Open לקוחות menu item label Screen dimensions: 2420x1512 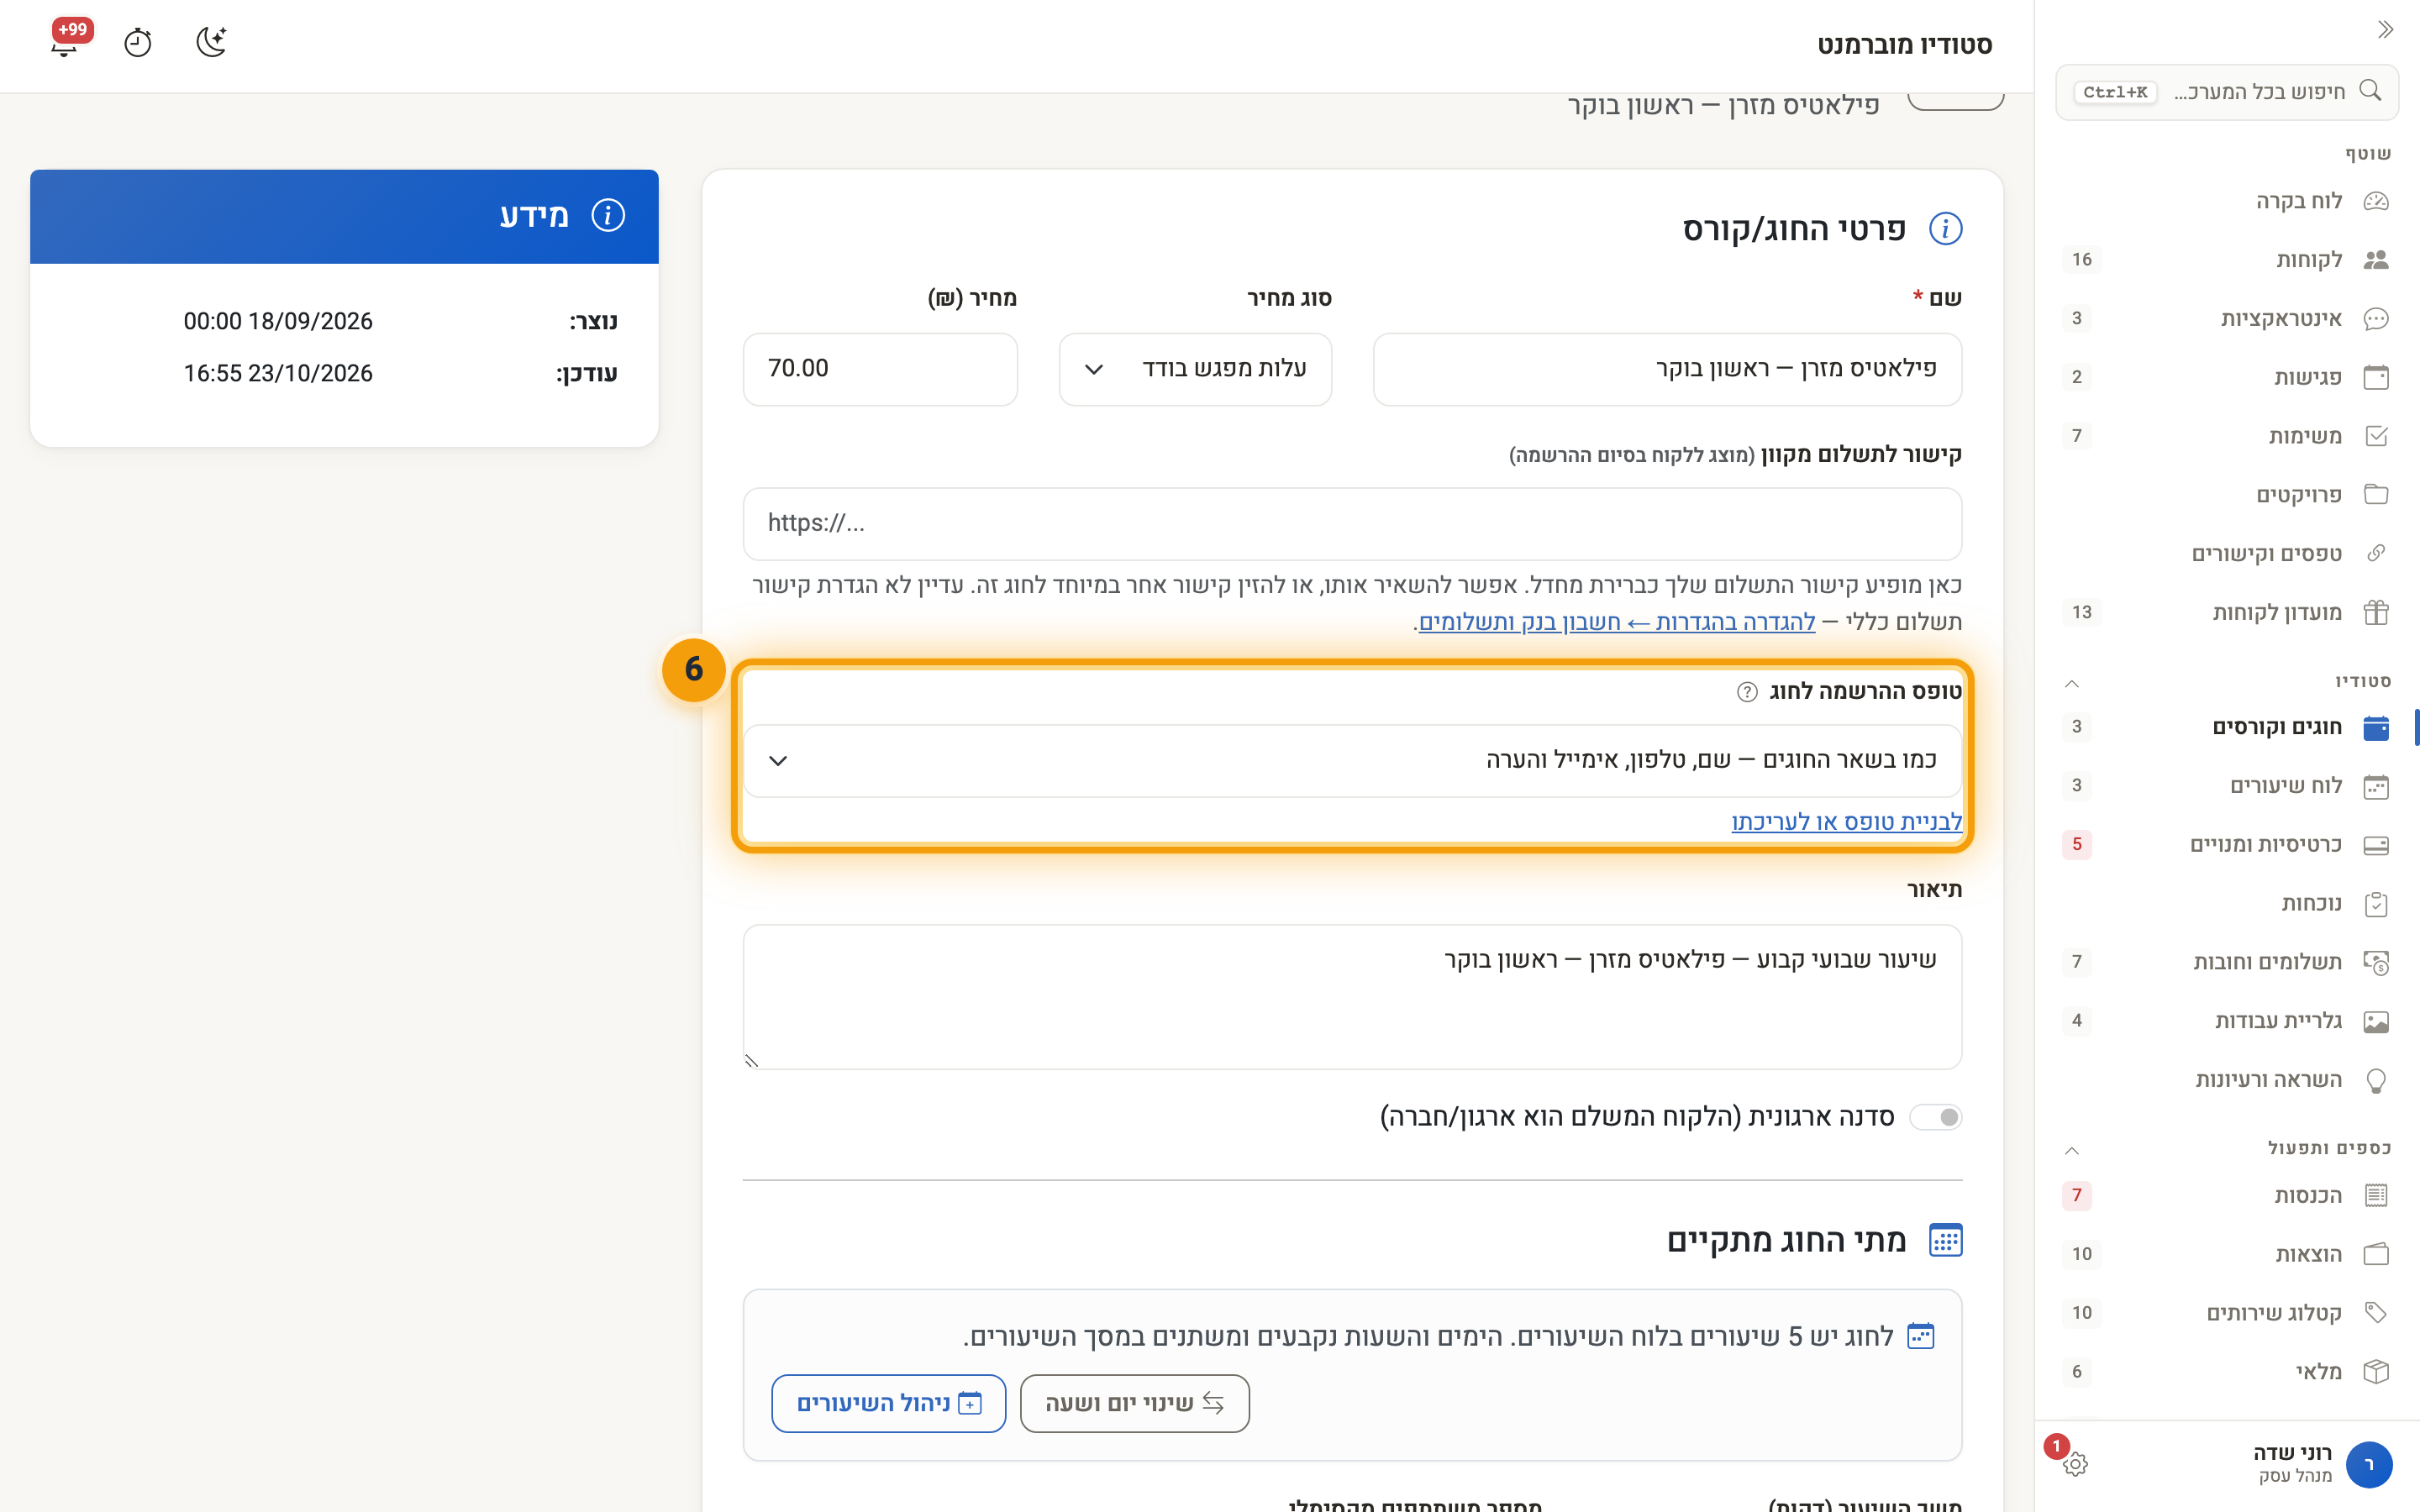tap(2309, 260)
